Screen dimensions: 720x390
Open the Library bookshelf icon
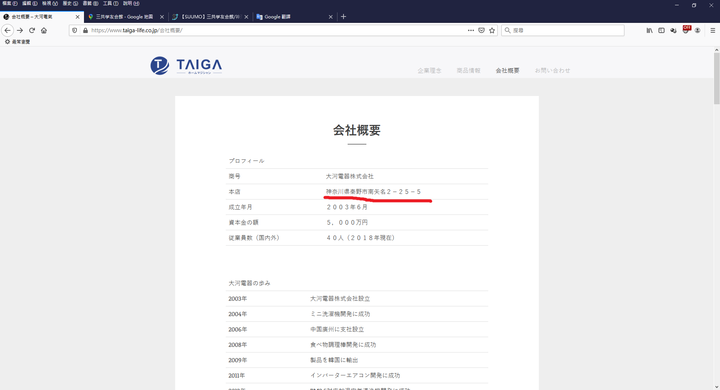click(x=649, y=30)
